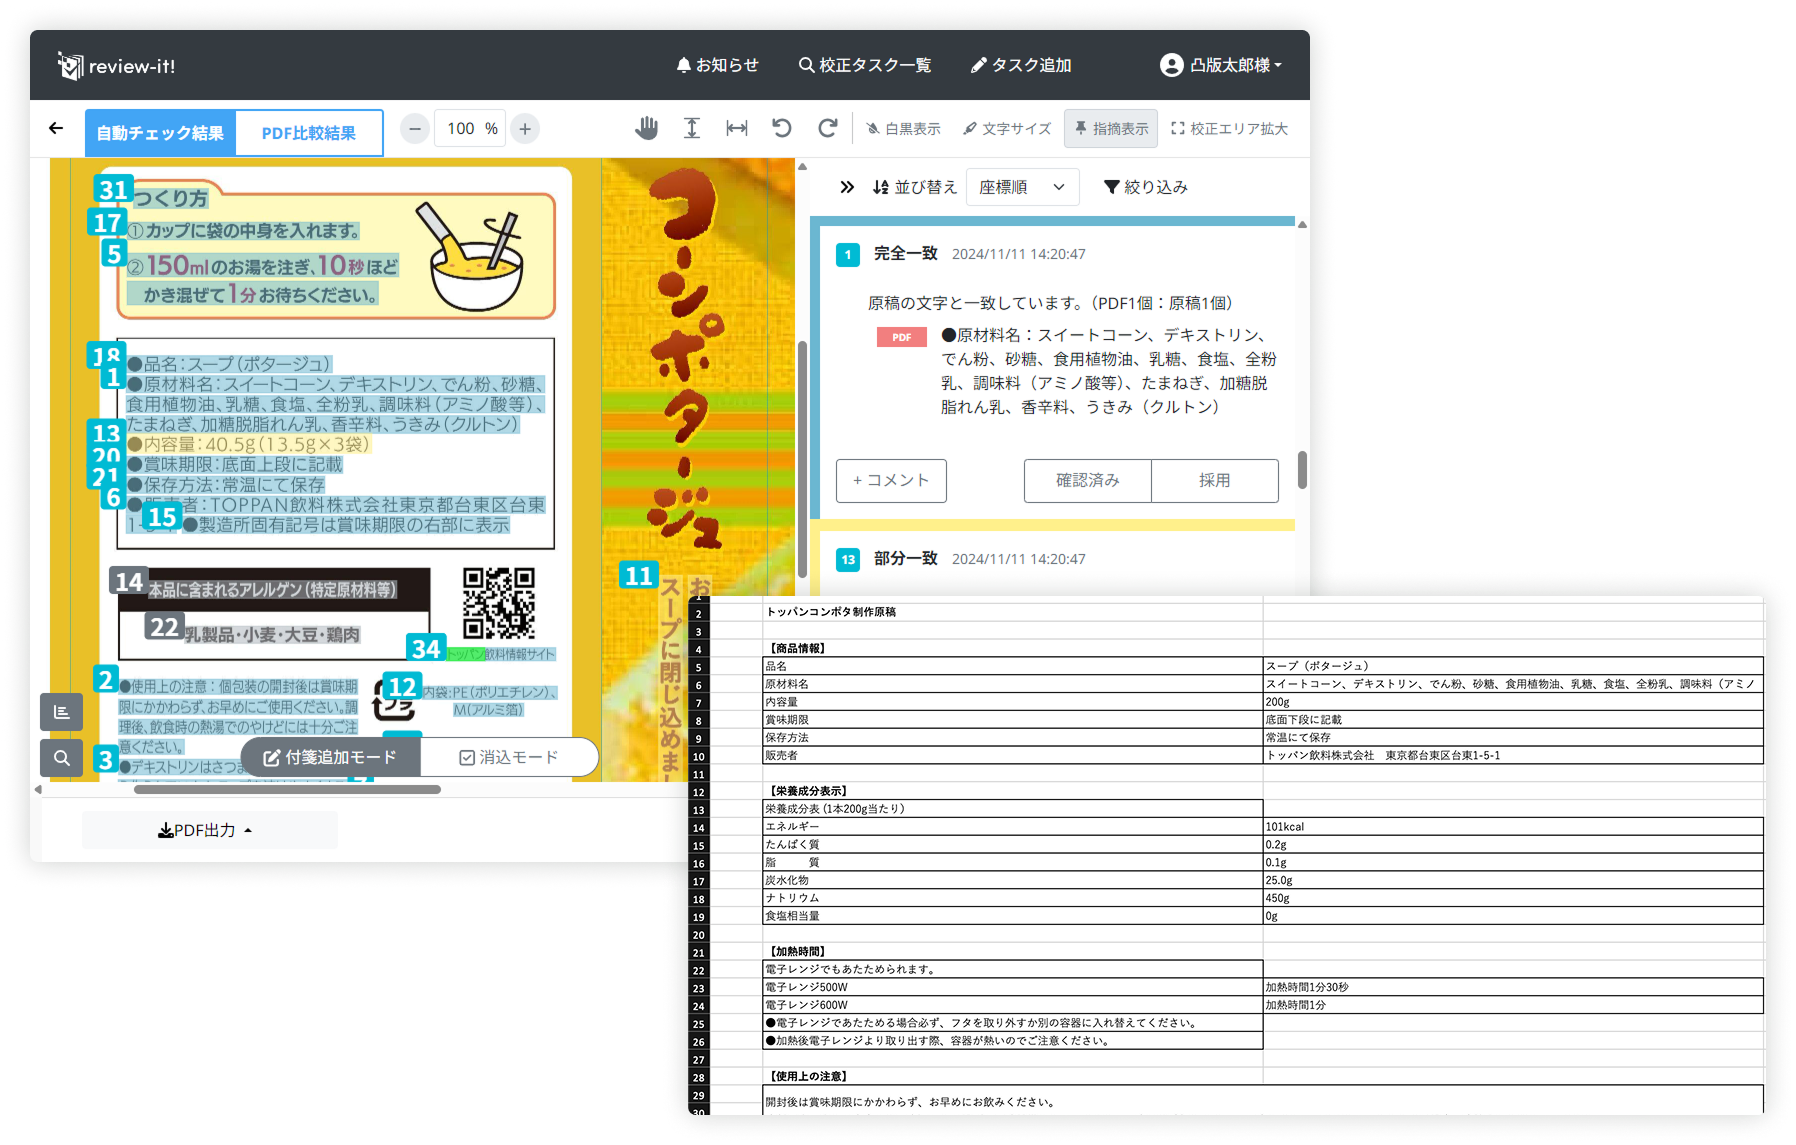This screenshot has height=1145, width=1796.
Task: Toggle 白黒表示 monochrome display
Action: 903,129
